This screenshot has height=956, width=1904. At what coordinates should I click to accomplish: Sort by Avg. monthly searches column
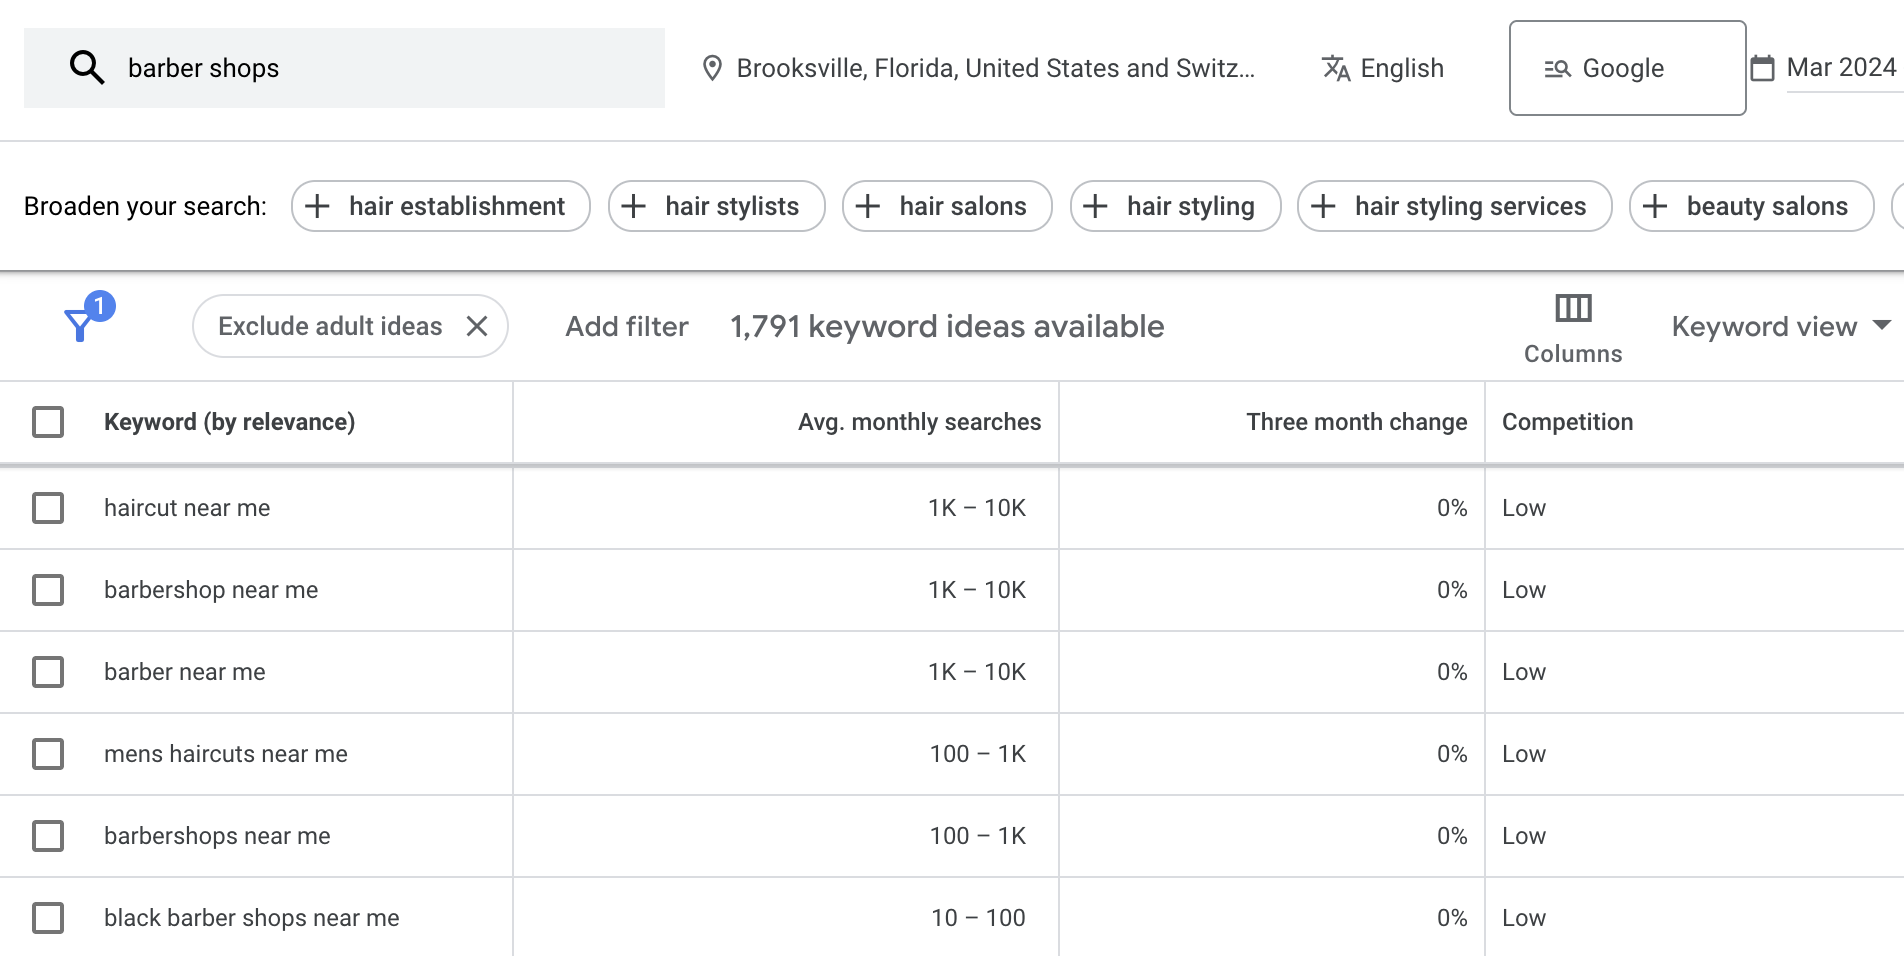point(918,422)
